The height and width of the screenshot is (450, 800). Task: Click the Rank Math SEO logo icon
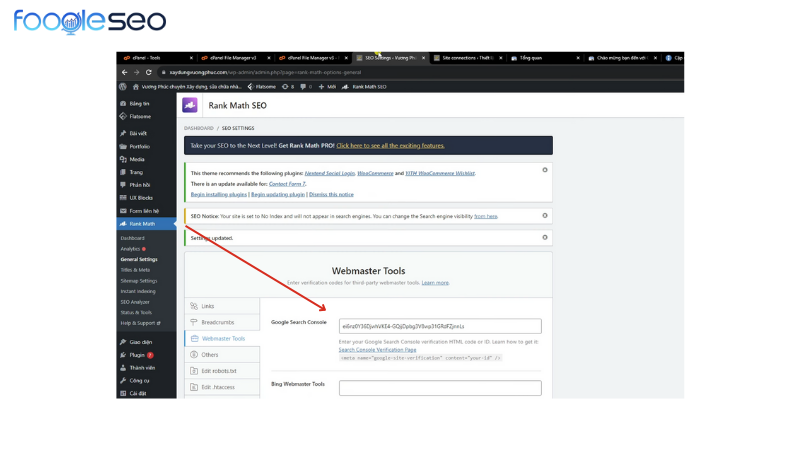[x=189, y=106]
